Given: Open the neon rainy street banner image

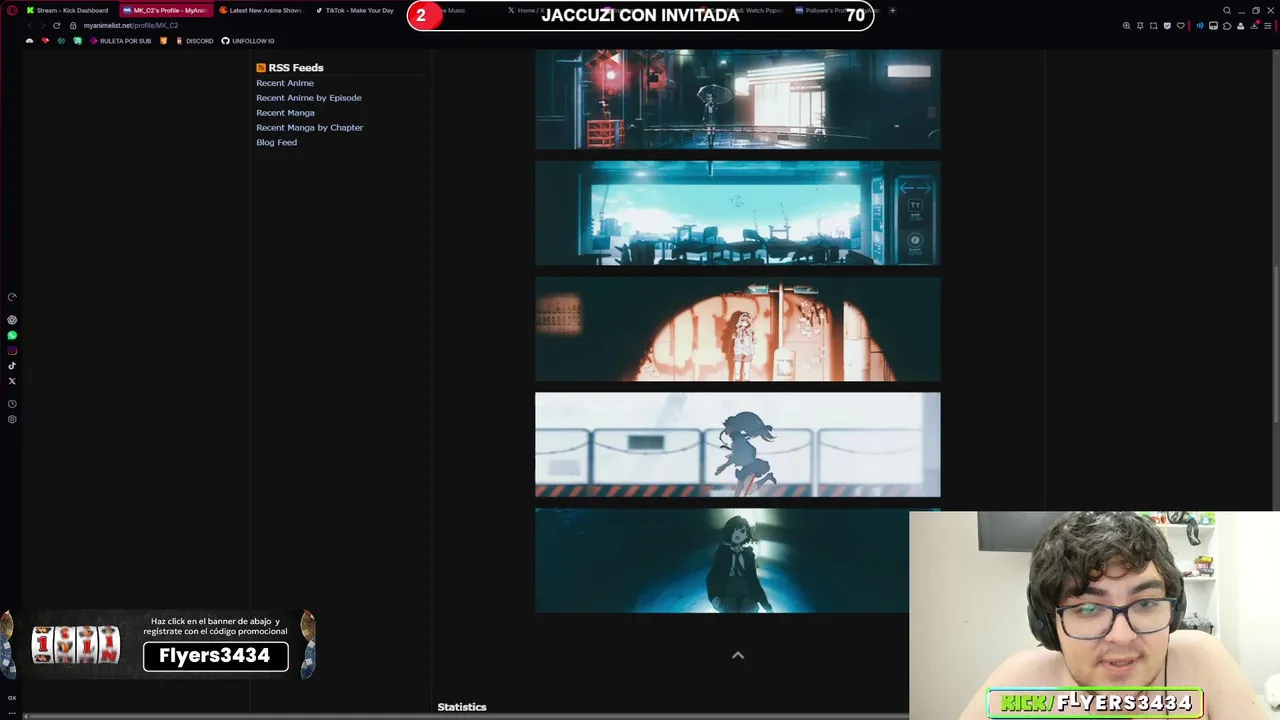Looking at the screenshot, I should pos(738,99).
